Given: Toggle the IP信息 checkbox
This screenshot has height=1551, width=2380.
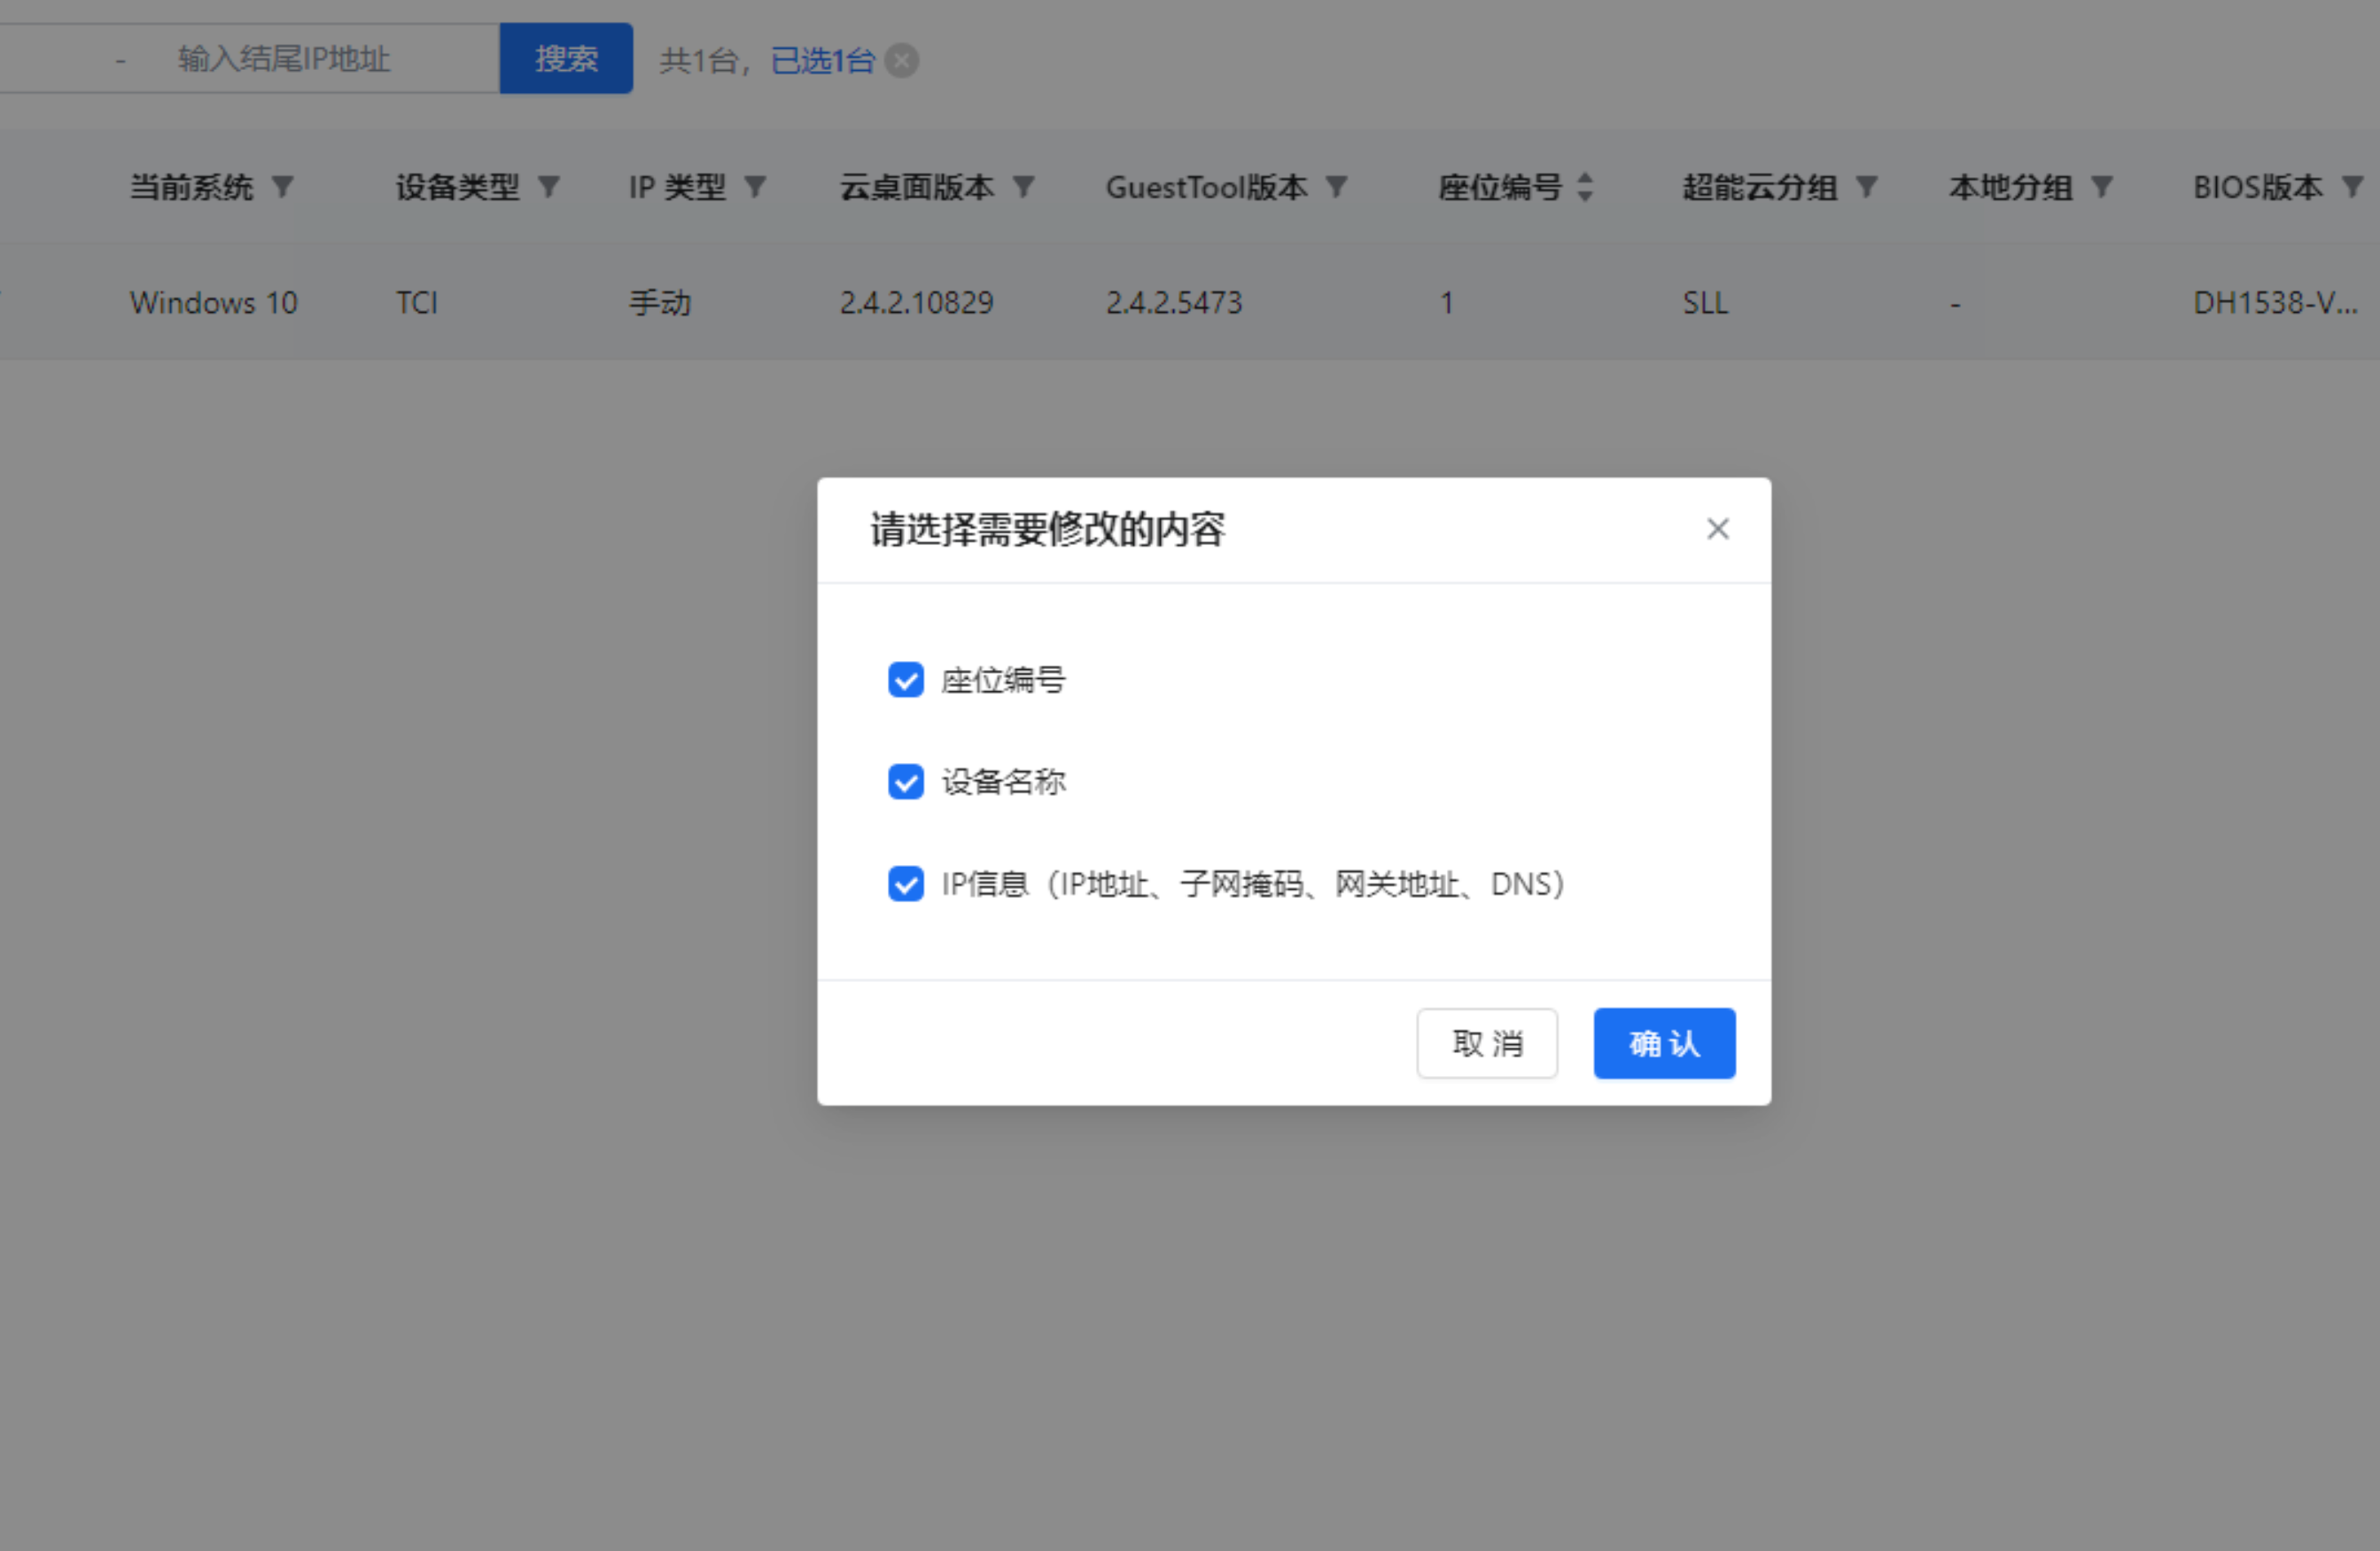Looking at the screenshot, I should (x=906, y=883).
